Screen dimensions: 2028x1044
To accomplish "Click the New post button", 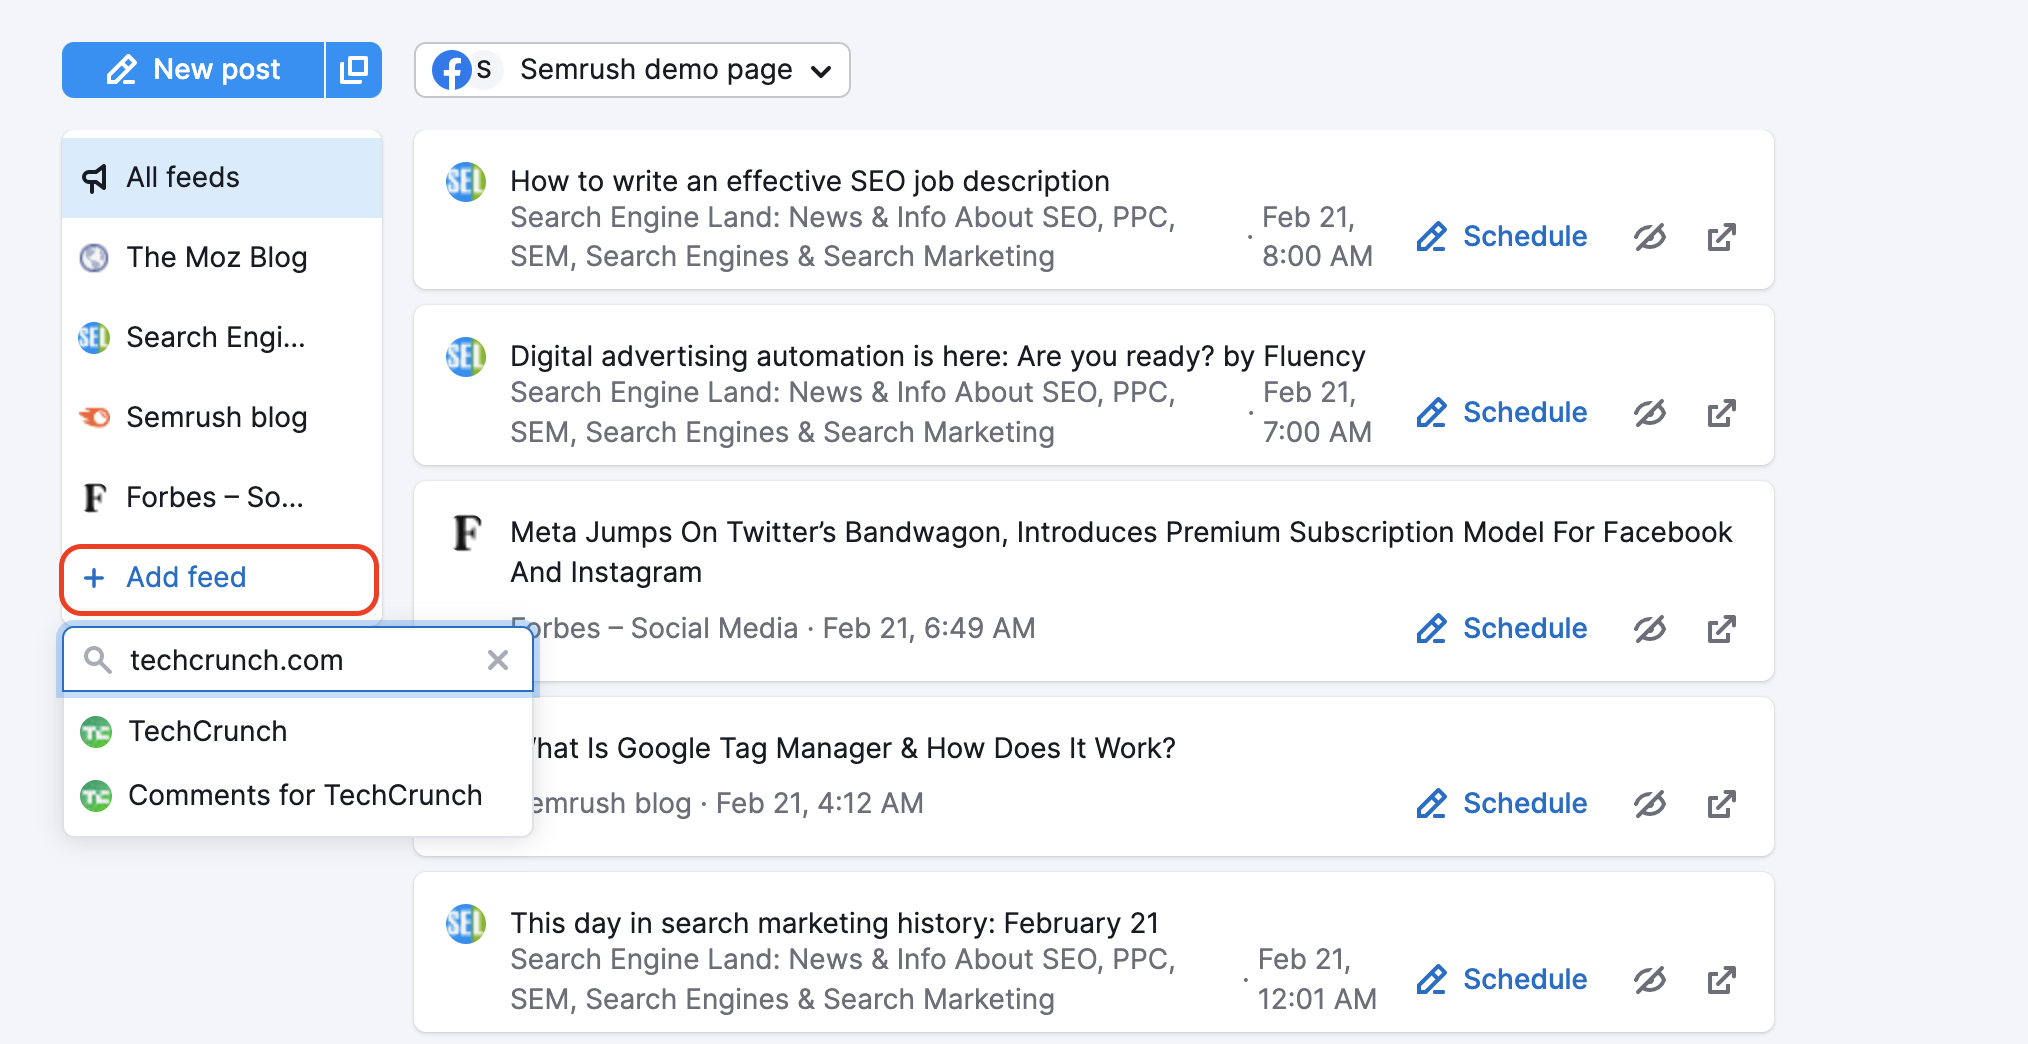I will (193, 69).
